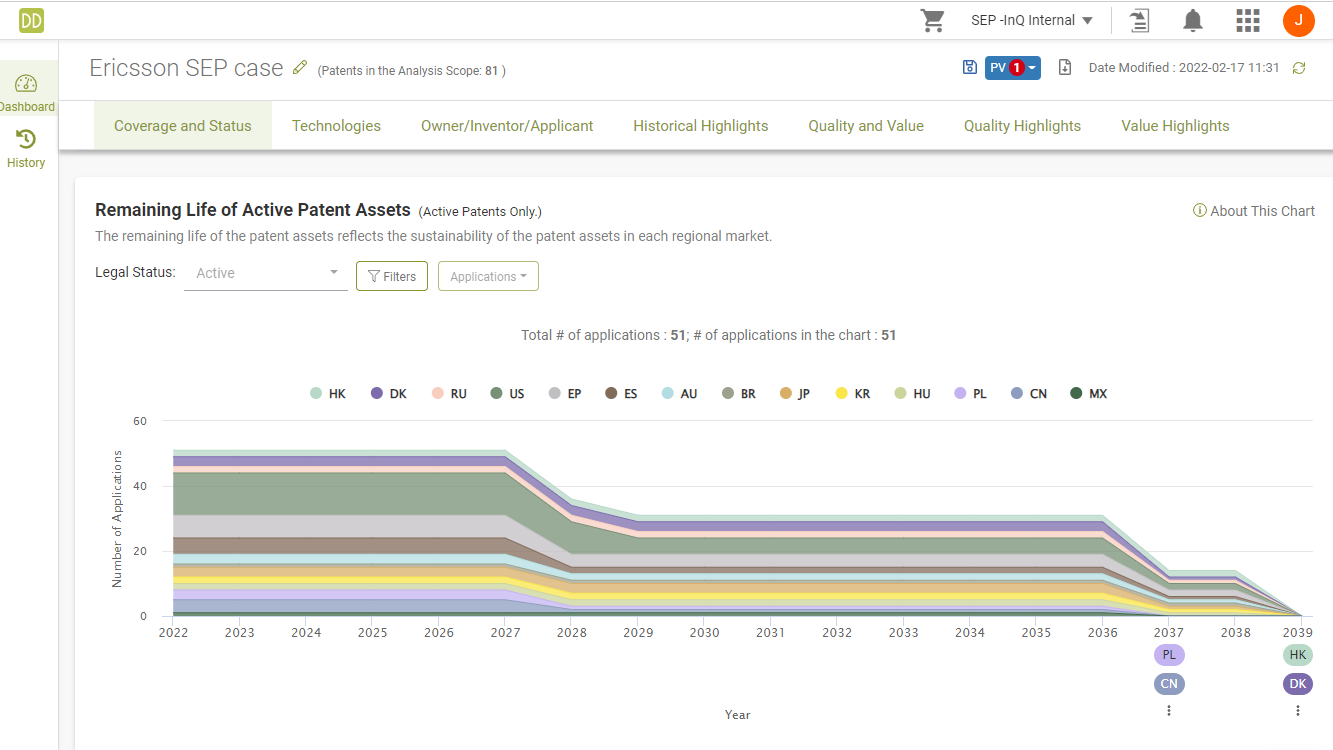This screenshot has height=750, width=1333.
Task: Click the CN badge under 2037
Action: coord(1169,684)
